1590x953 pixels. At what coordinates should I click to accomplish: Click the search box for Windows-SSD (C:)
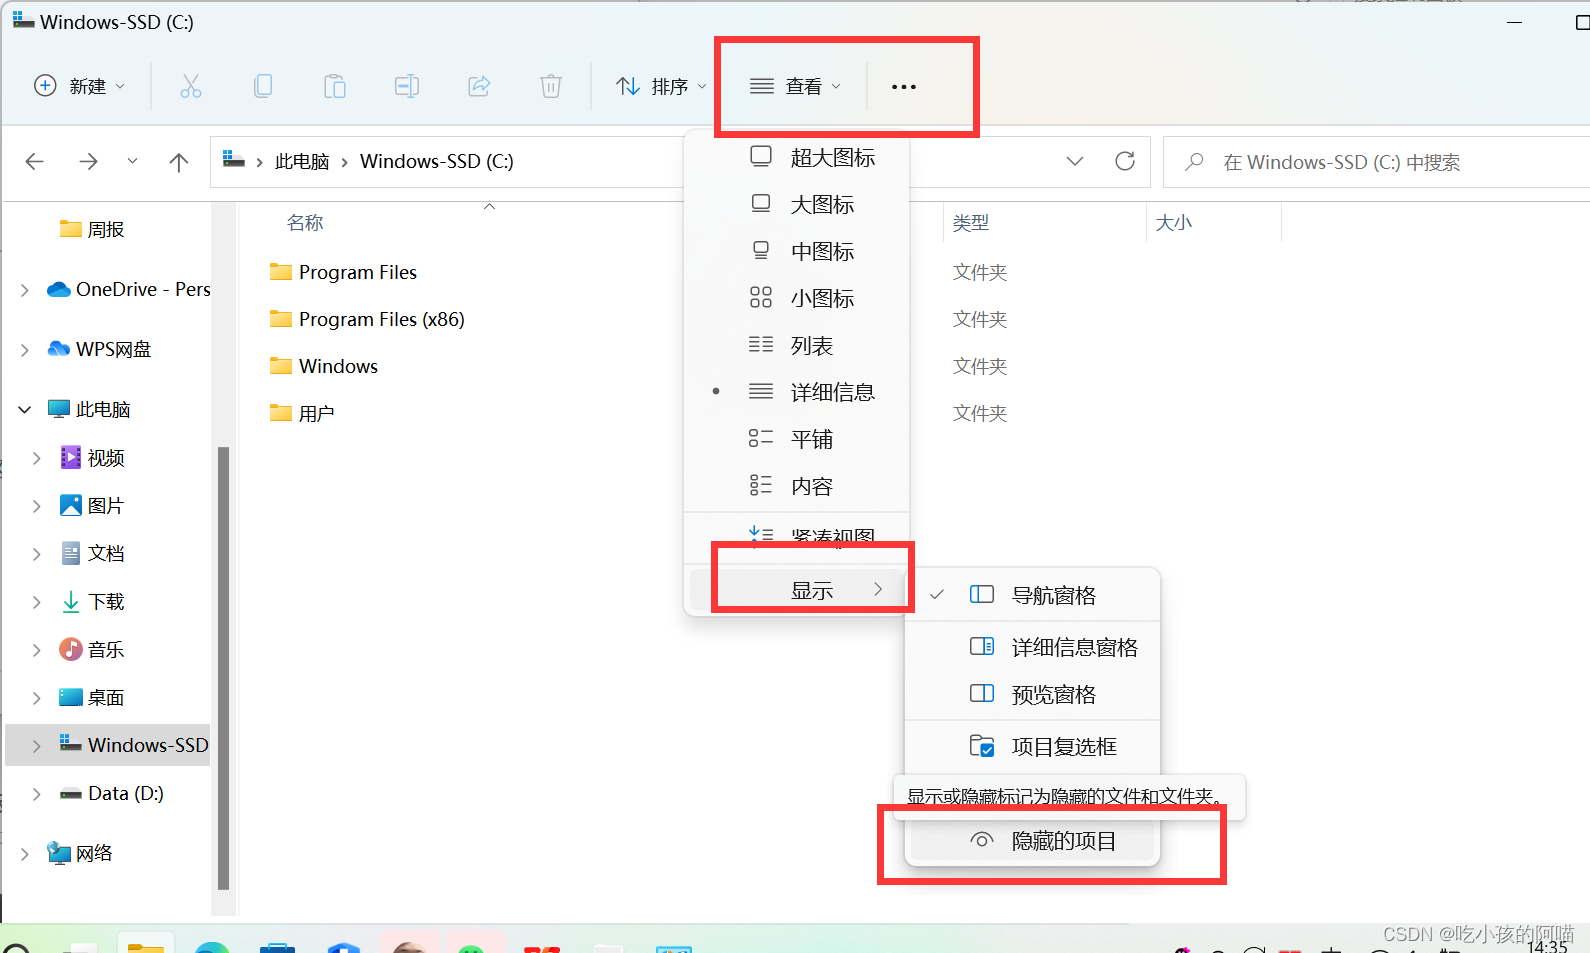[1376, 162]
